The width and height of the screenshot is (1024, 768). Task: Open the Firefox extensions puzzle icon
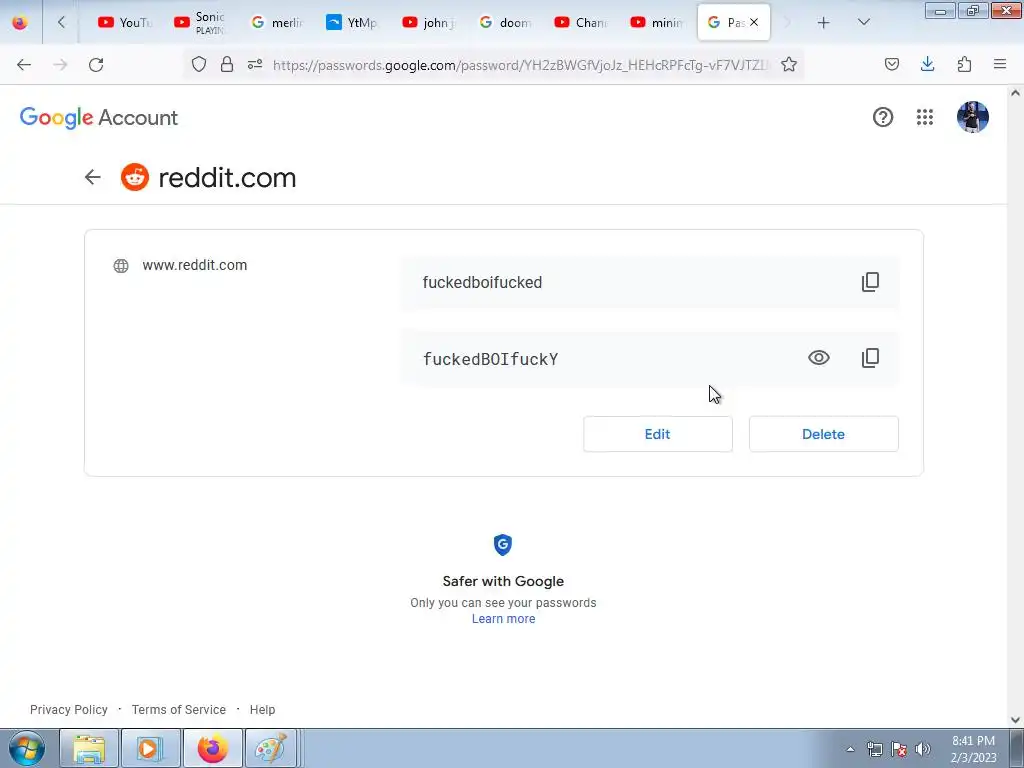964,64
